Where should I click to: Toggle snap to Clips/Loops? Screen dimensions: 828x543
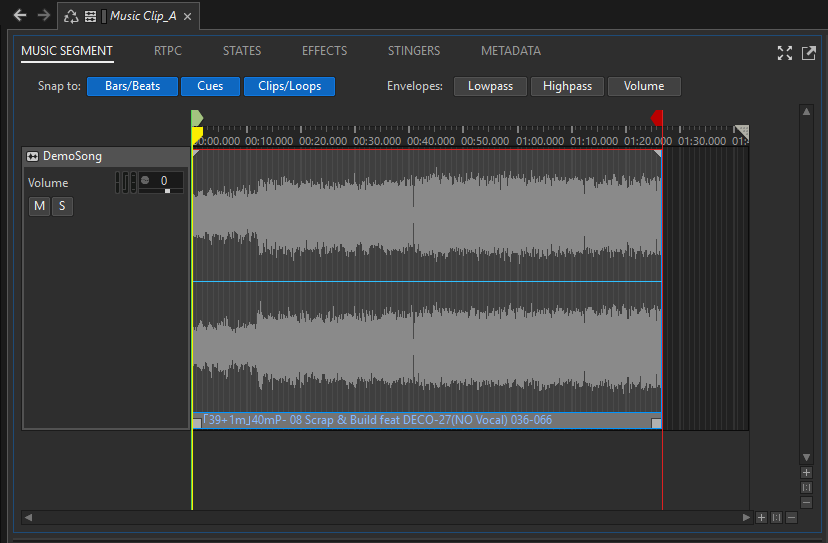[x=289, y=86]
